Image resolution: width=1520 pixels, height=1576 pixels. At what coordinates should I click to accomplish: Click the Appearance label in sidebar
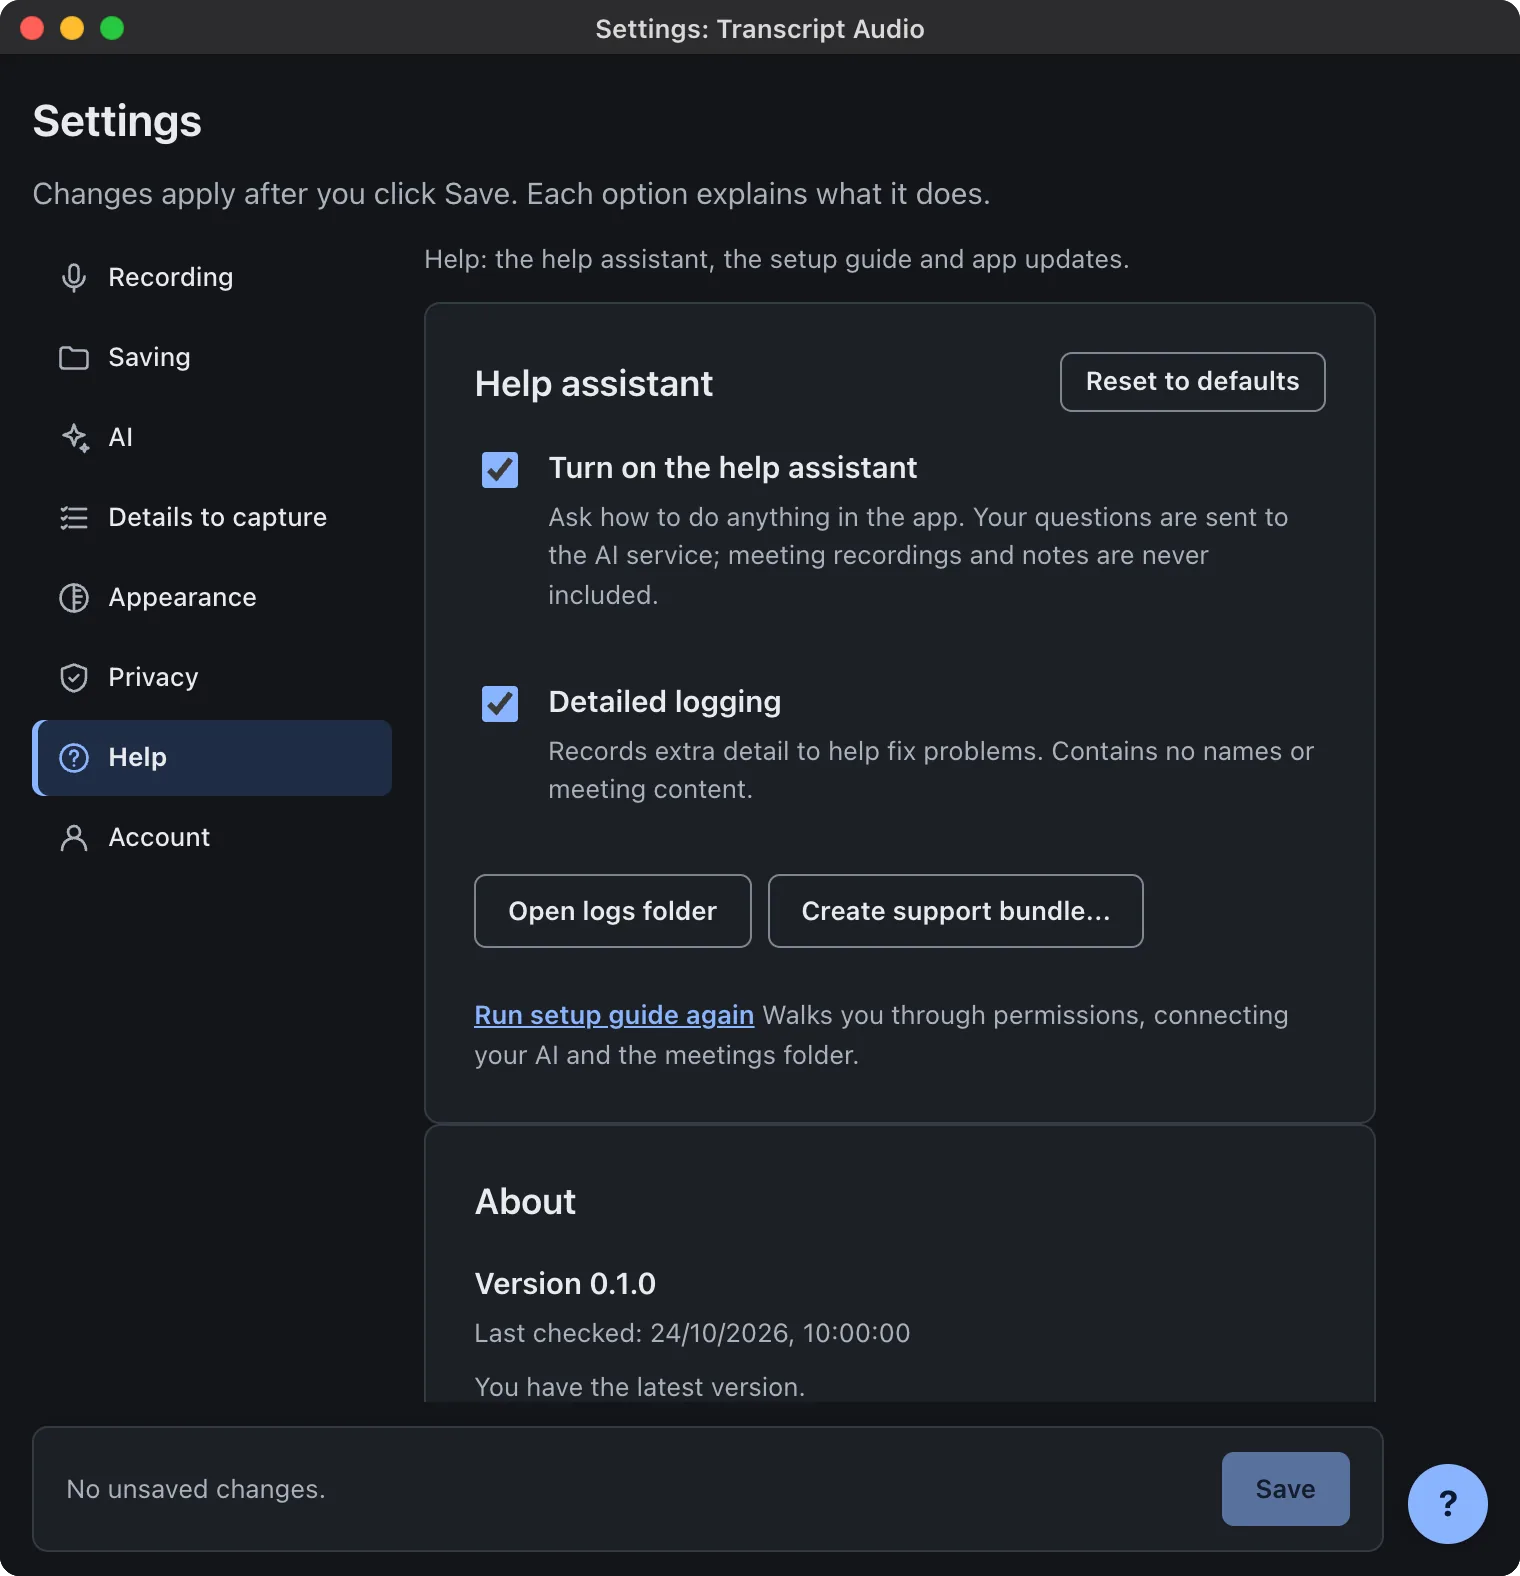(x=182, y=597)
